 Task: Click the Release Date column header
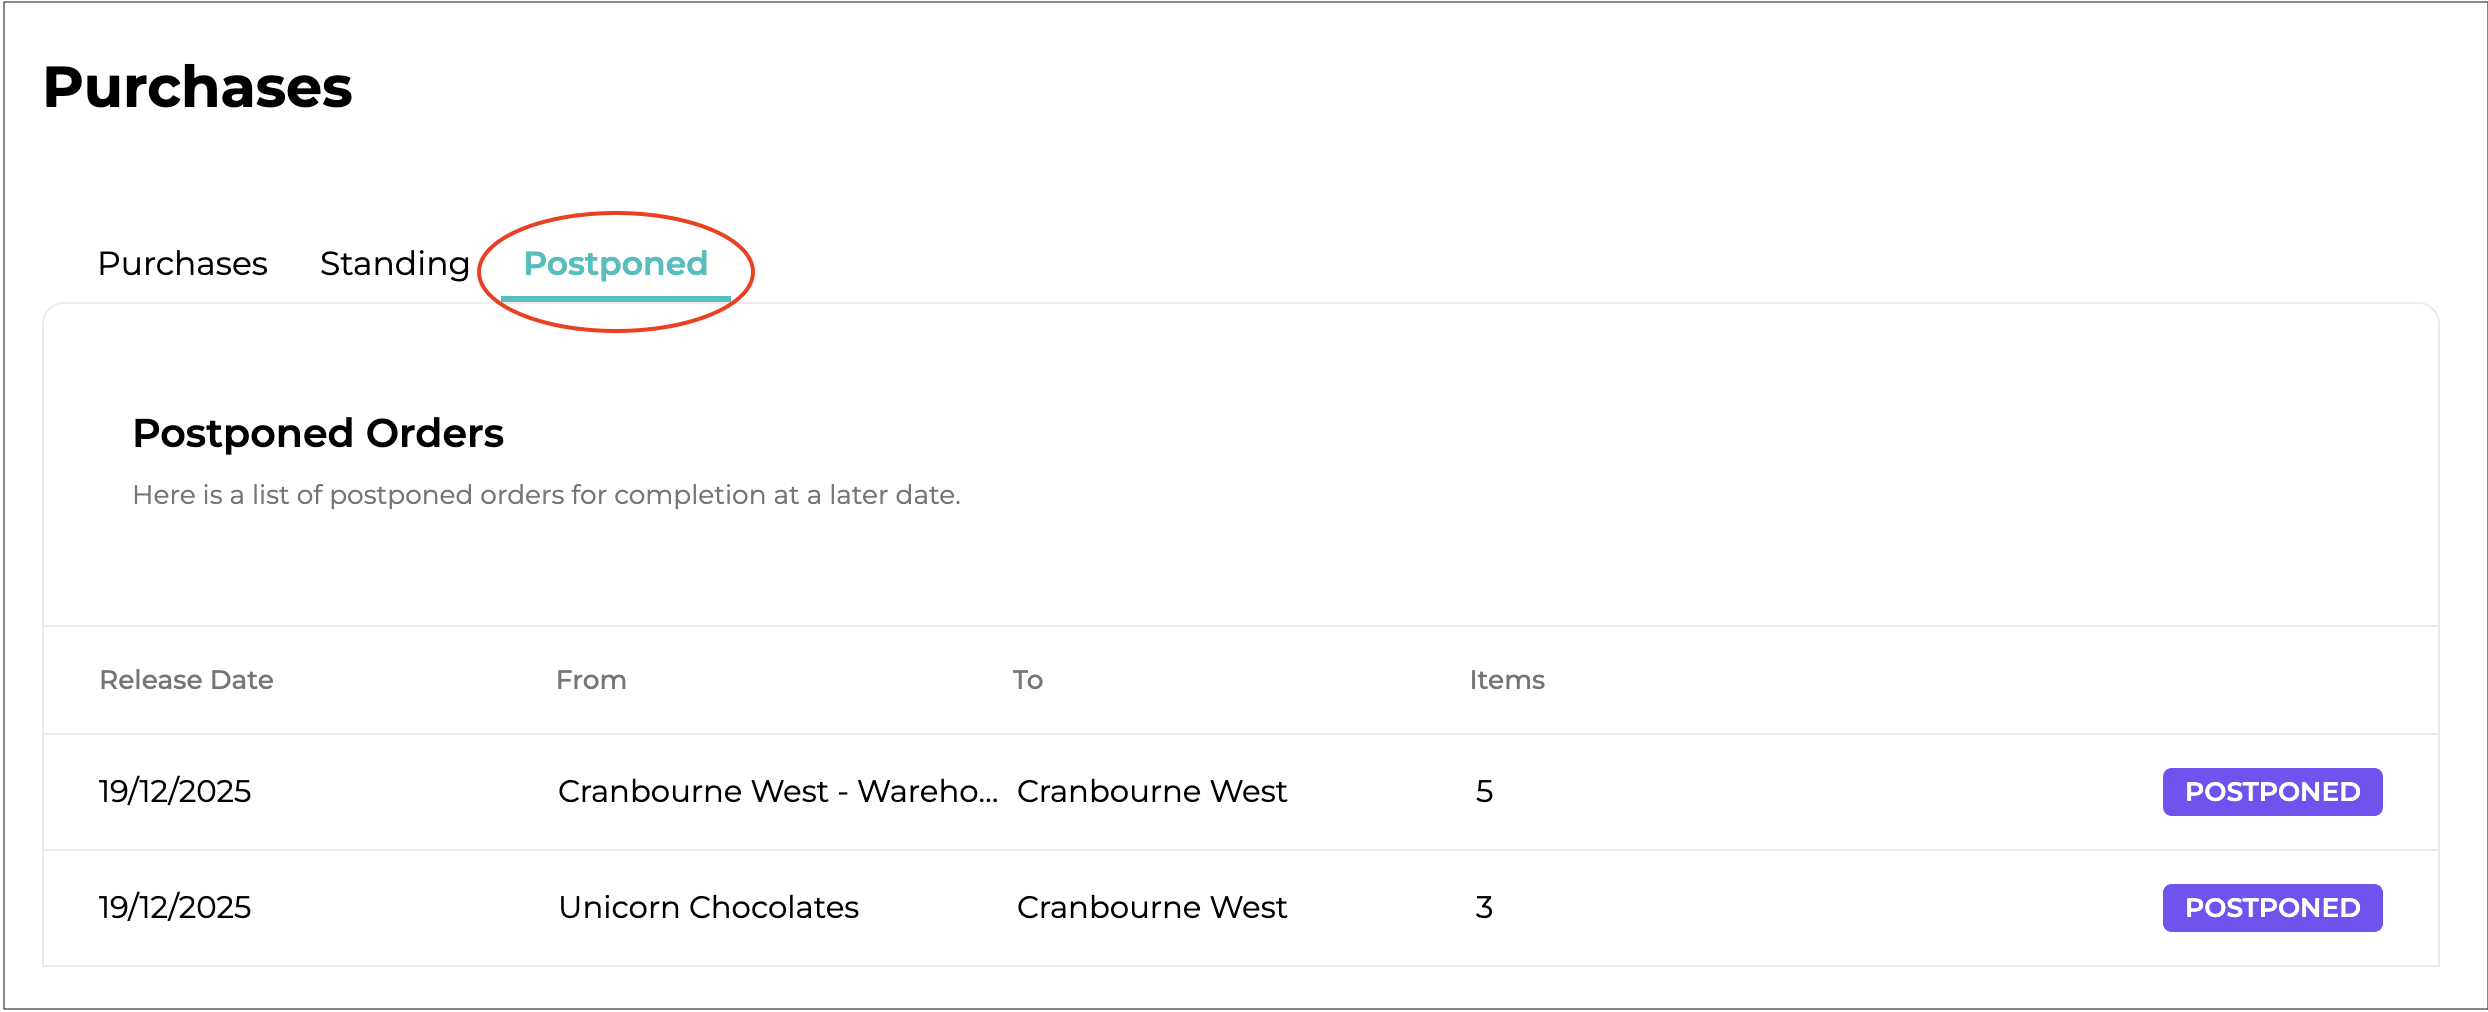[186, 680]
